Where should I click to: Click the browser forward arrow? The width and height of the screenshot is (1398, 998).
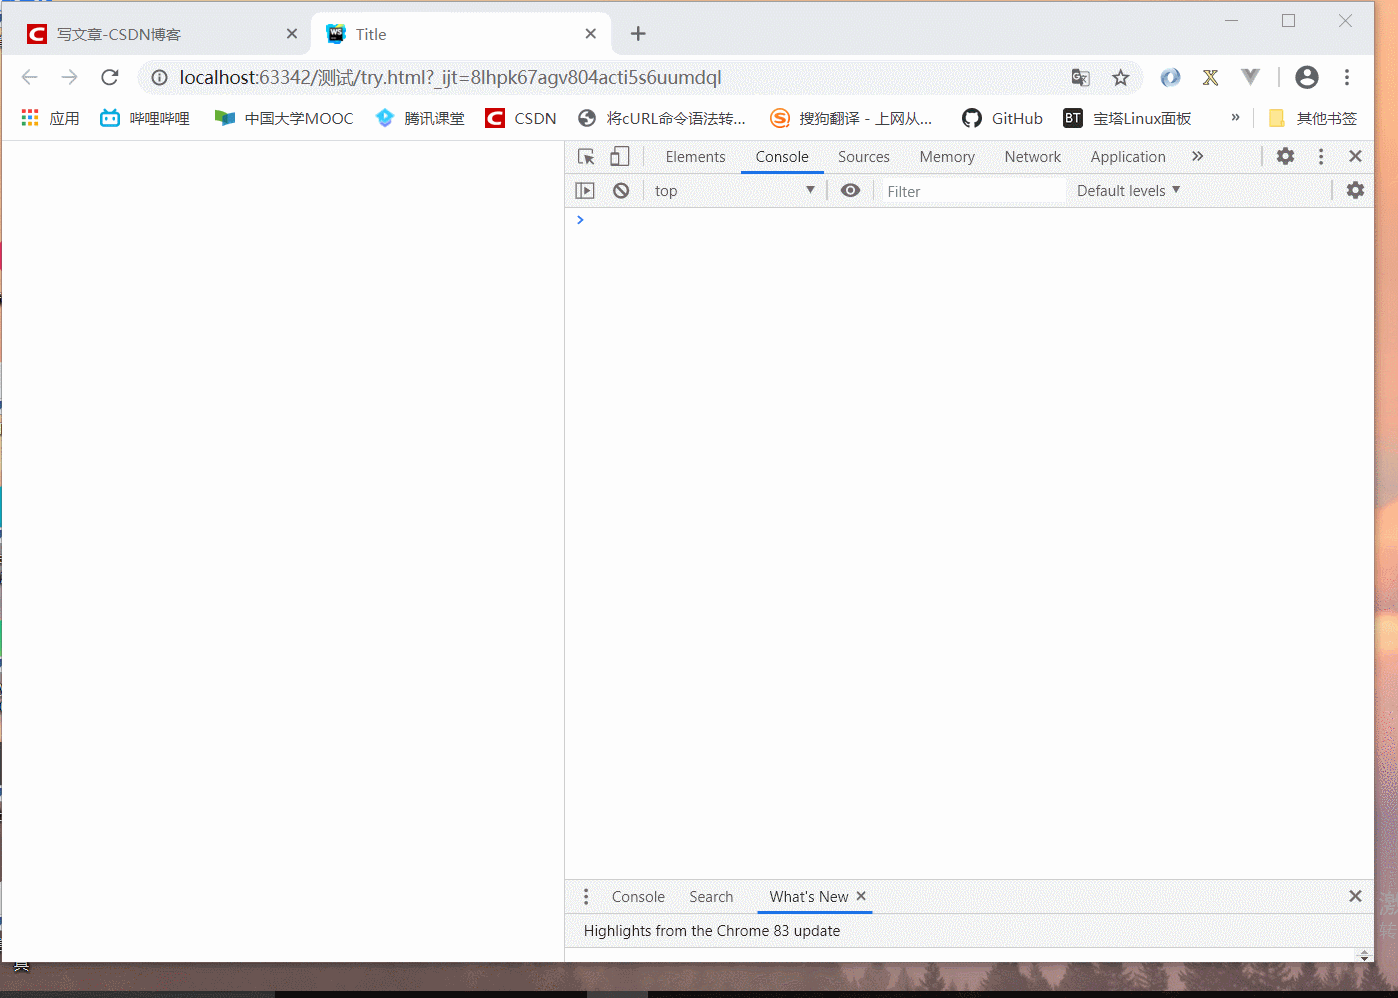coord(69,77)
